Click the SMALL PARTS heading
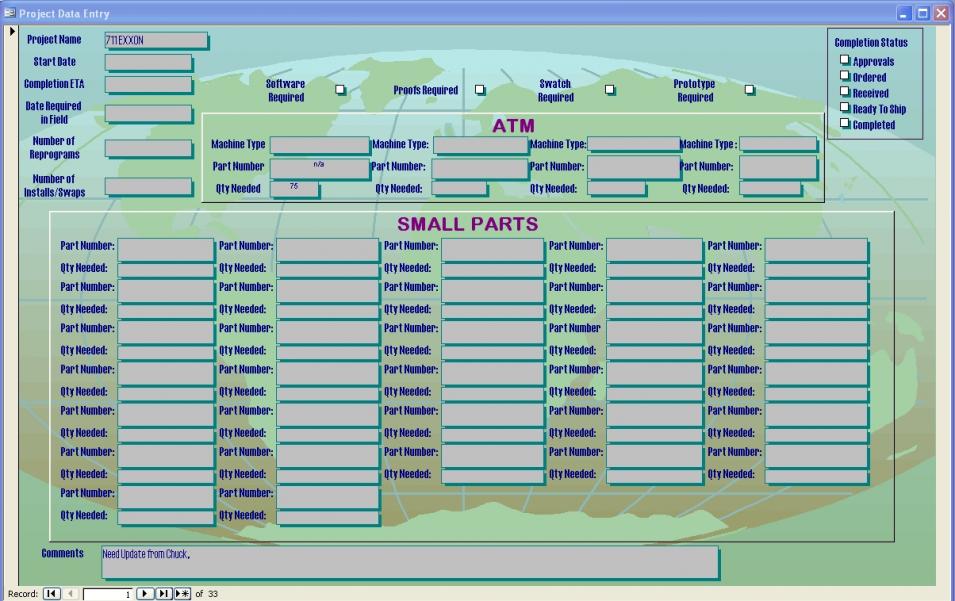This screenshot has width=955, height=601. (x=468, y=224)
